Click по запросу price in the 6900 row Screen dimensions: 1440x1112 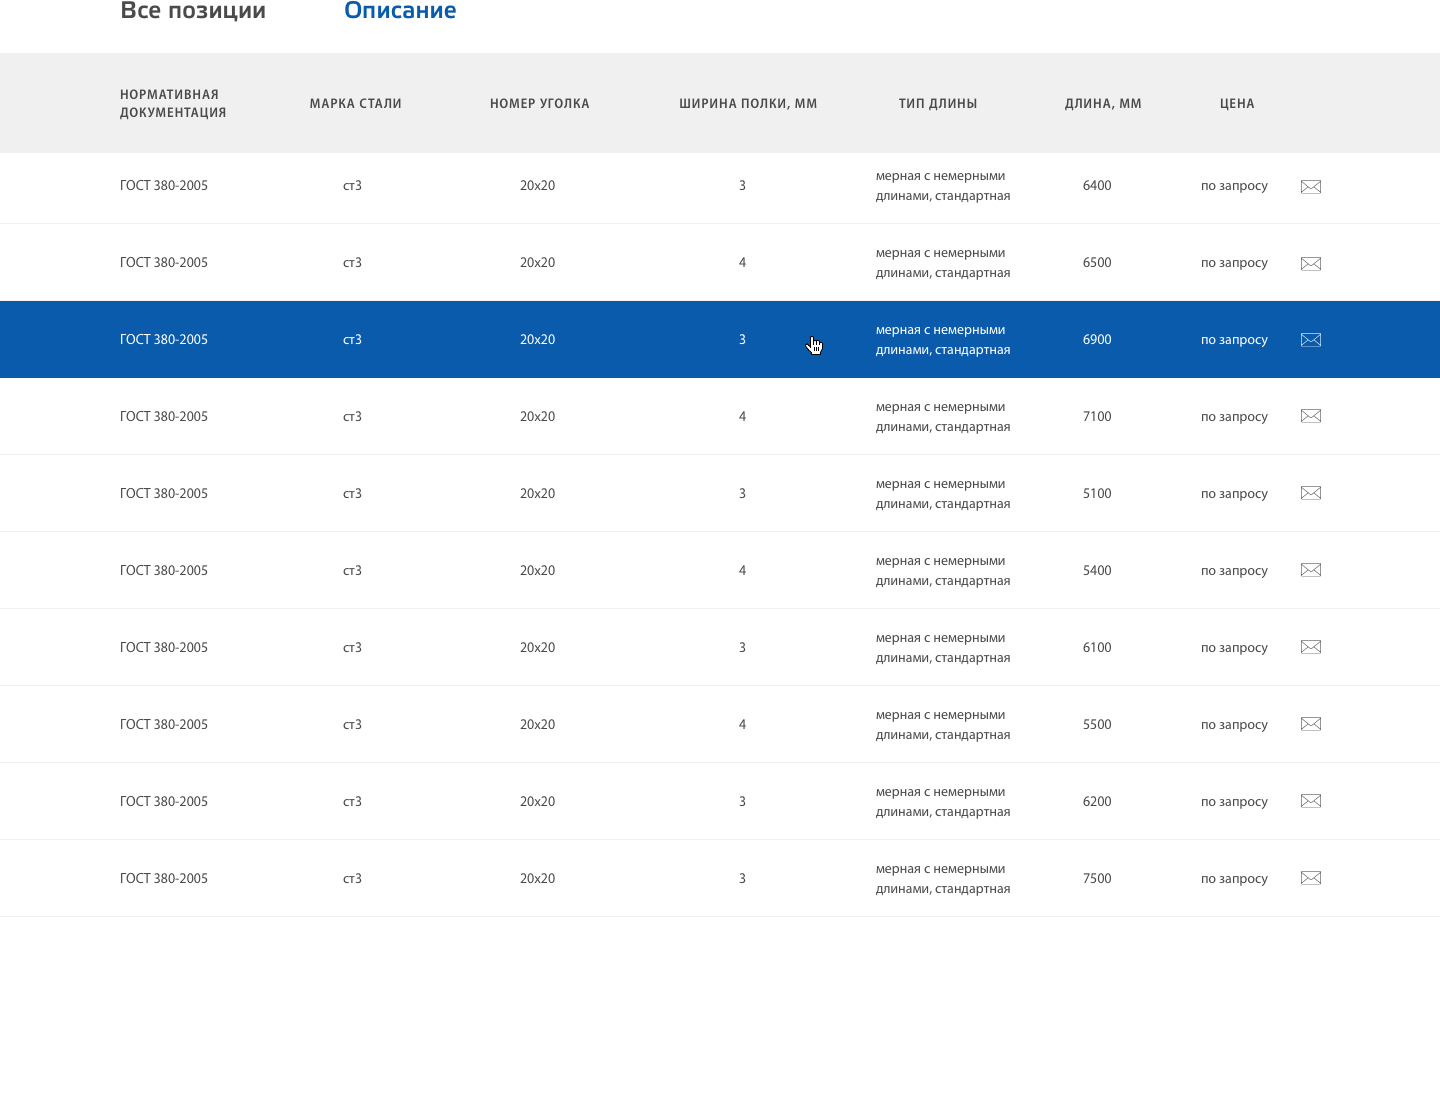[1234, 340]
